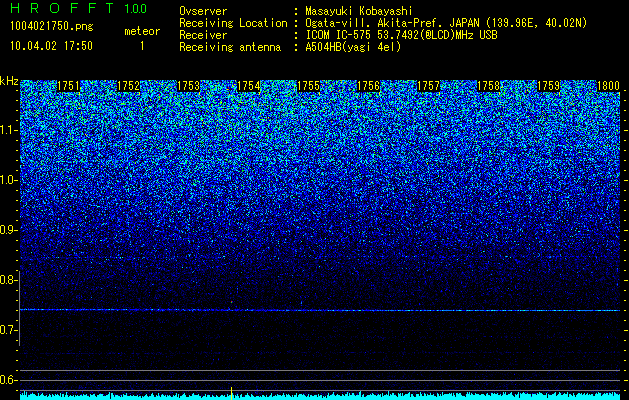The height and width of the screenshot is (400, 629).
Task: Click the meteor label
Action: (142, 31)
